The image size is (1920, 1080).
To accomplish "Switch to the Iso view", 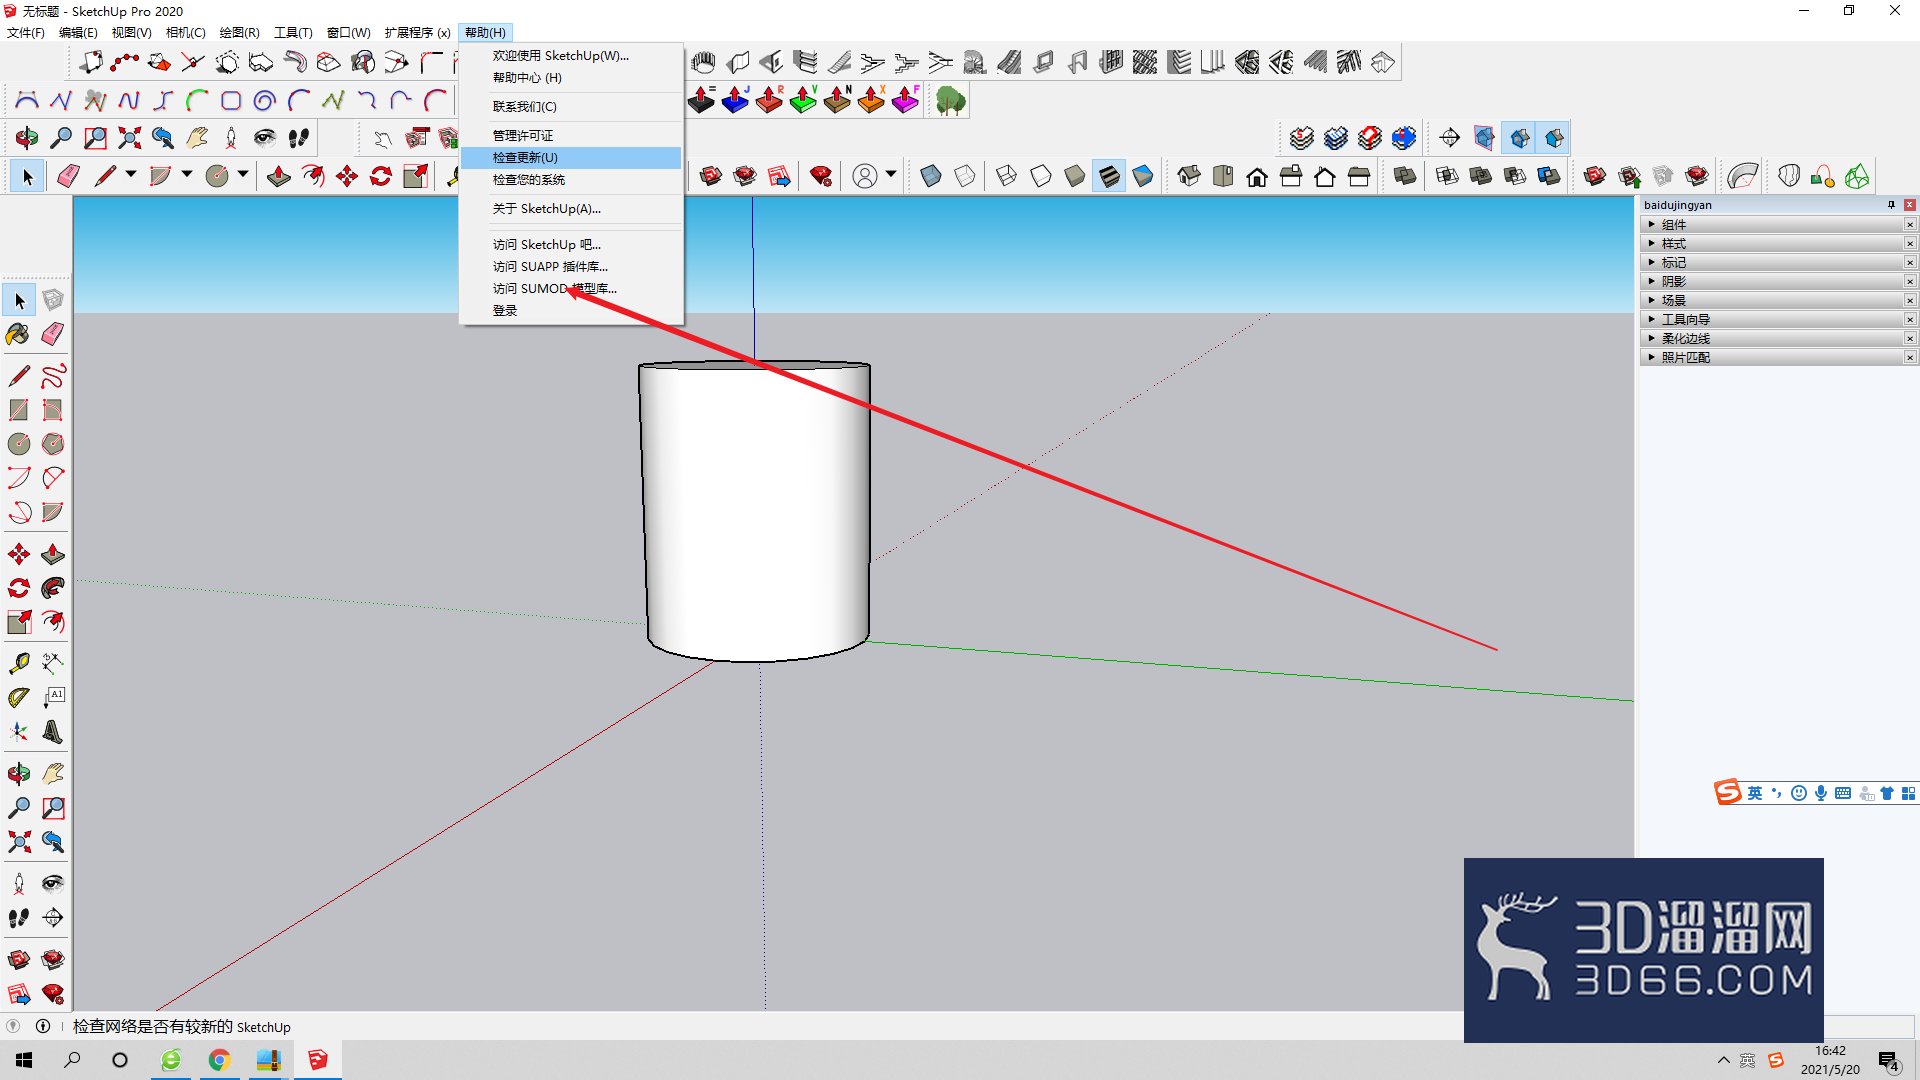I will click(x=1189, y=177).
